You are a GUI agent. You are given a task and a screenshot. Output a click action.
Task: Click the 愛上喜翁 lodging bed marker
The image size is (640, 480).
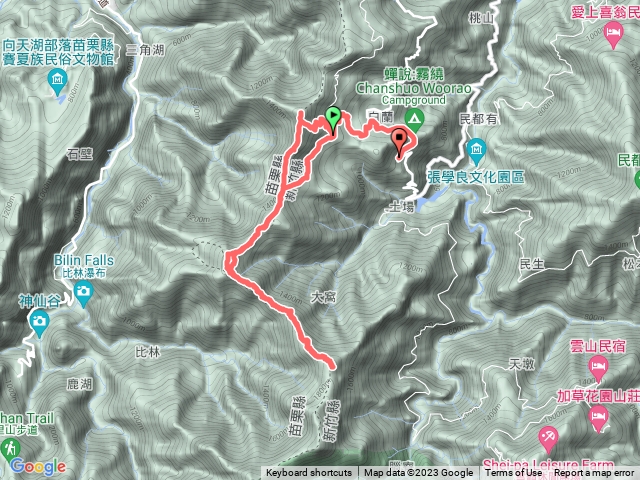[x=613, y=33]
